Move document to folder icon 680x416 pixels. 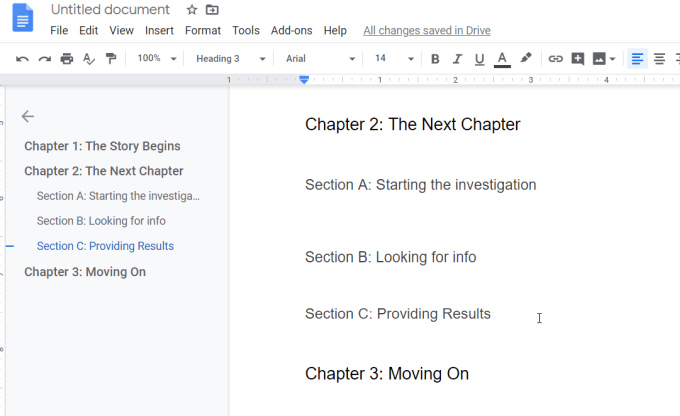coord(212,10)
